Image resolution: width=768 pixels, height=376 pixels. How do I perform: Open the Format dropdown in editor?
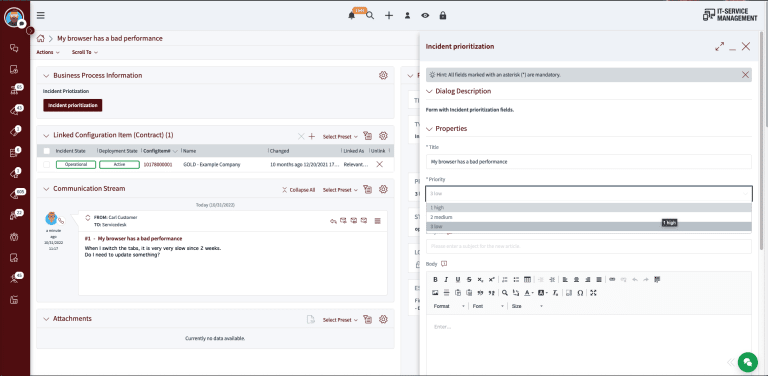coord(449,306)
